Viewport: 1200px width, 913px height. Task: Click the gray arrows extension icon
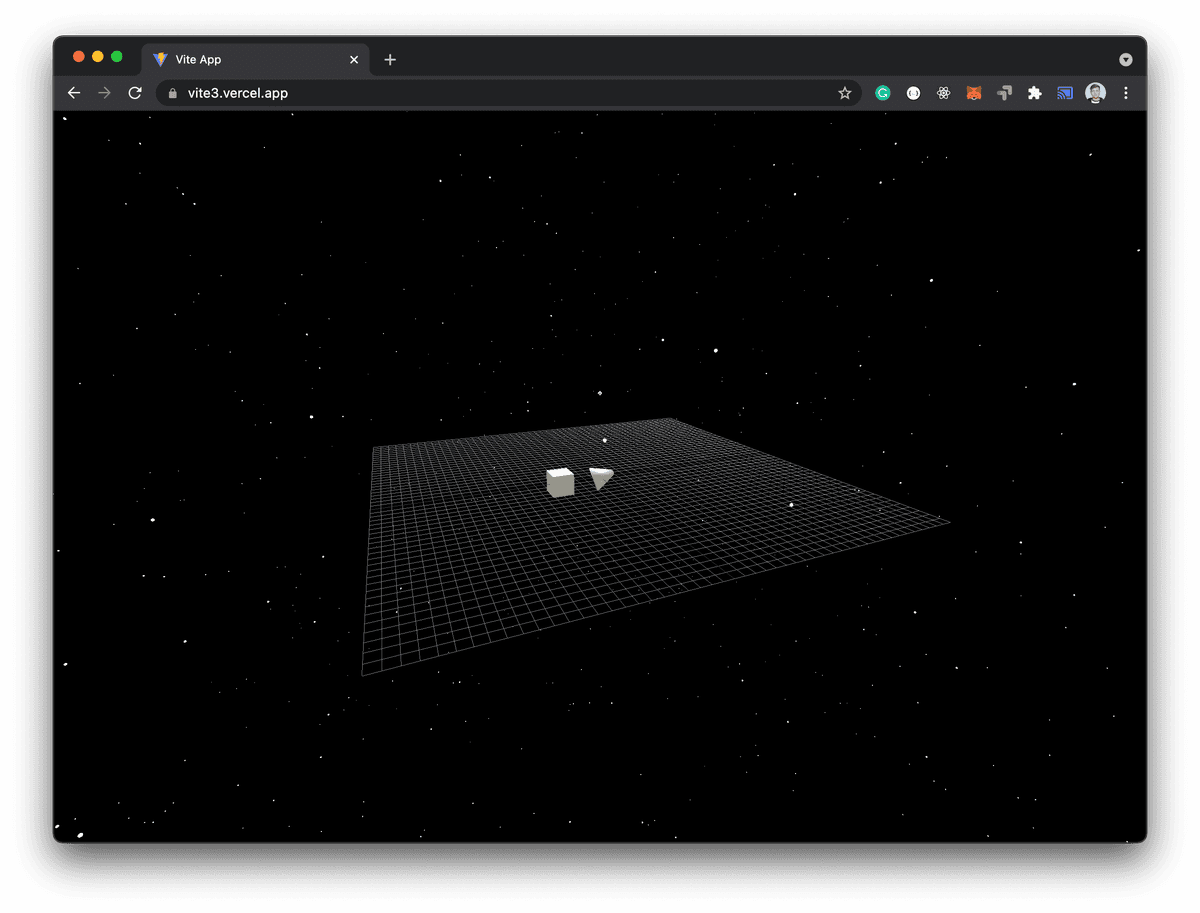point(1003,92)
